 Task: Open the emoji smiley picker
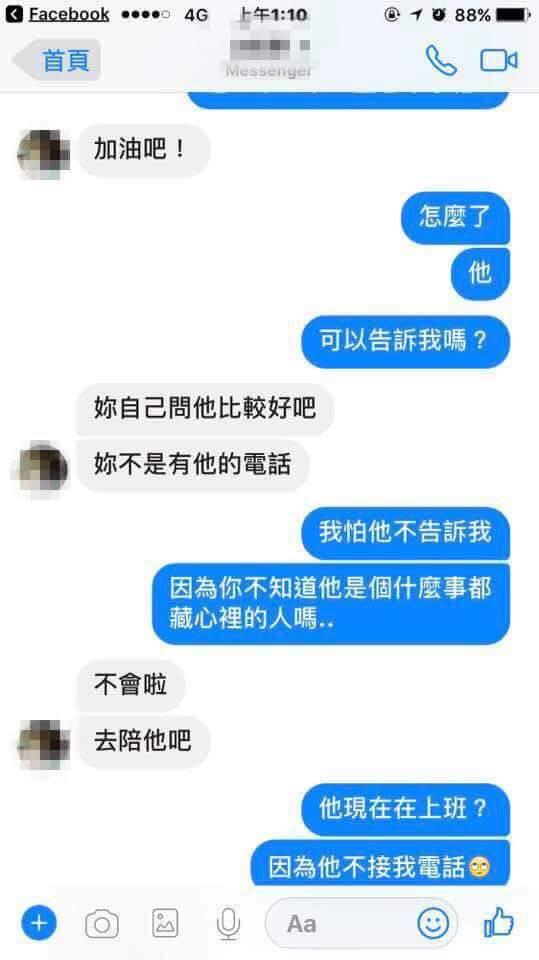click(x=433, y=923)
